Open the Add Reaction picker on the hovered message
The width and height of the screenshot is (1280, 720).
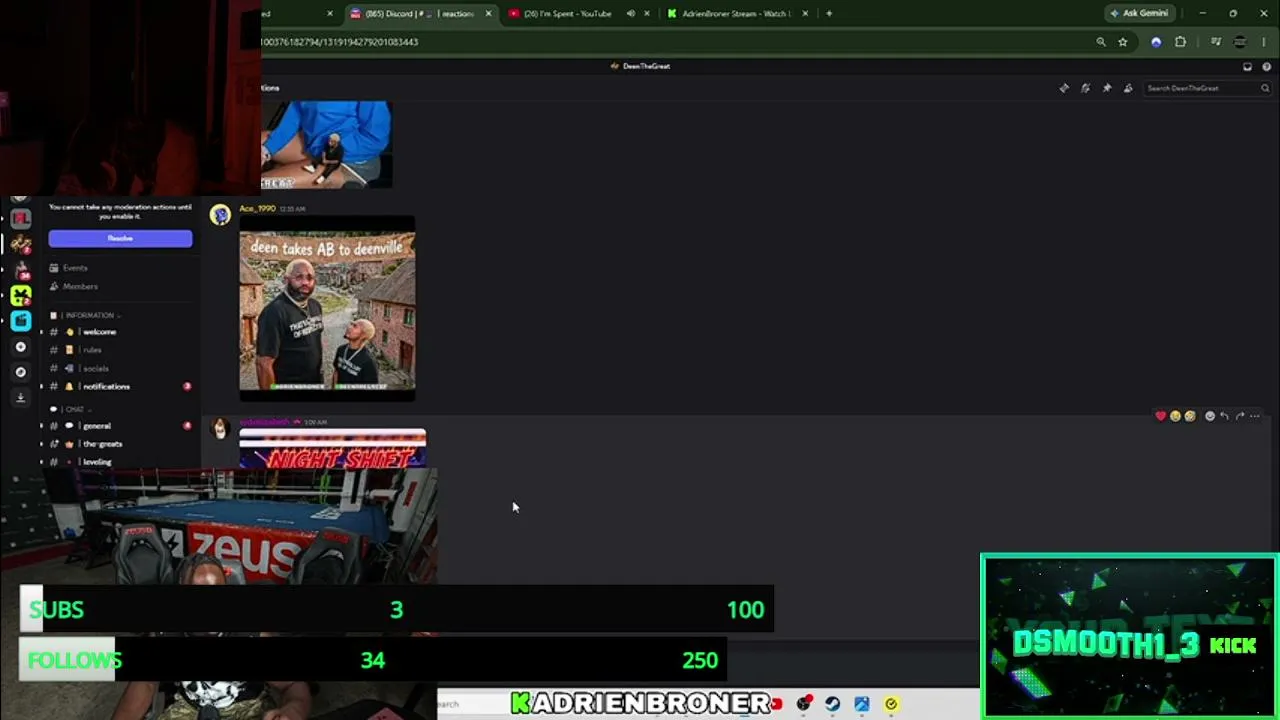(1209, 416)
